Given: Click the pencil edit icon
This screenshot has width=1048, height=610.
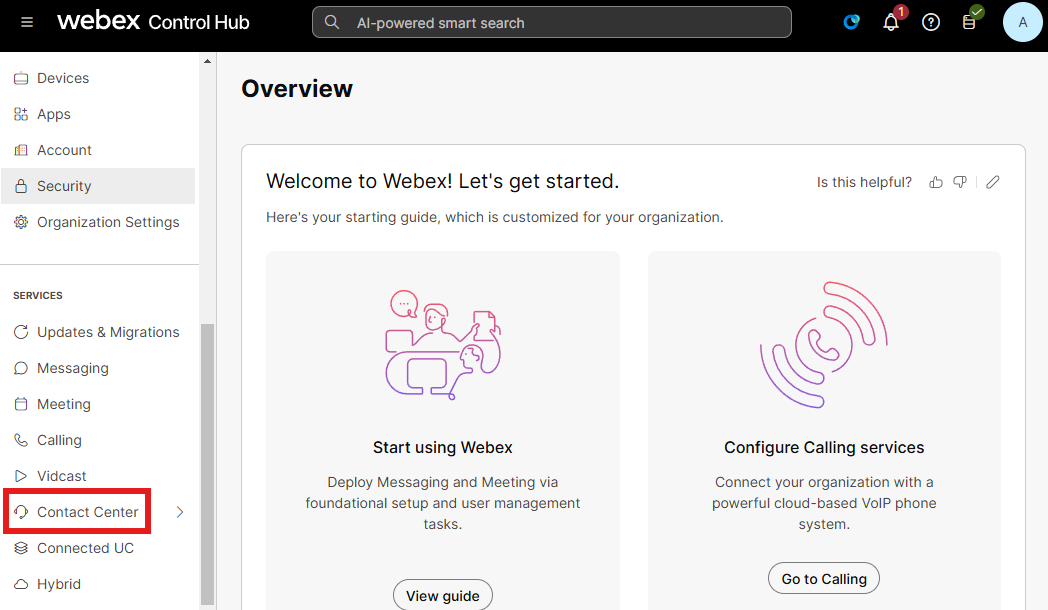Looking at the screenshot, I should (992, 182).
